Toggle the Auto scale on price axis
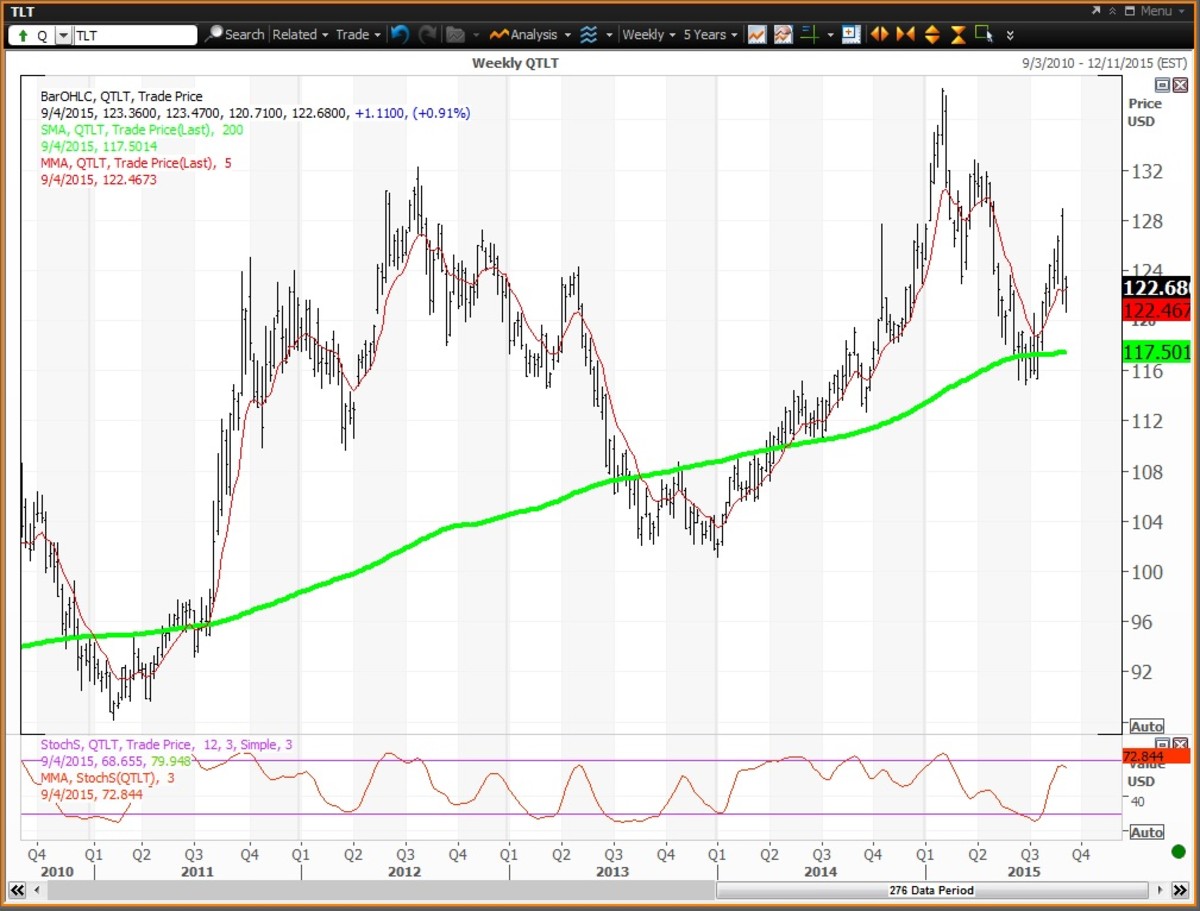This screenshot has height=911, width=1200. click(1146, 727)
